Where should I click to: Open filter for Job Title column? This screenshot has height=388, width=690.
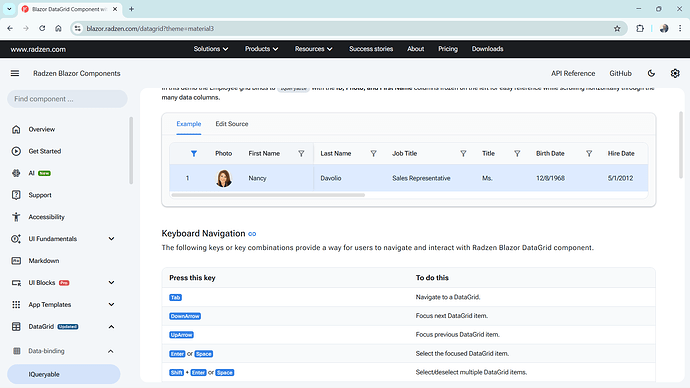point(463,154)
